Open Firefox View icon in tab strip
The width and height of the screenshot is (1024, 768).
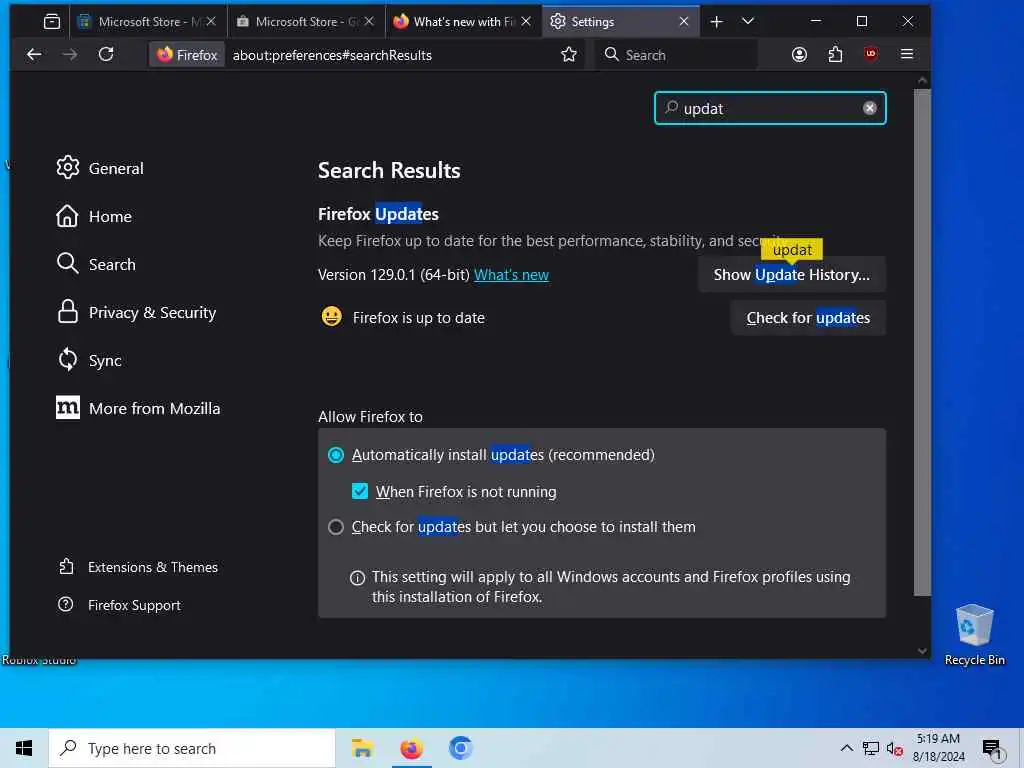click(x=52, y=22)
